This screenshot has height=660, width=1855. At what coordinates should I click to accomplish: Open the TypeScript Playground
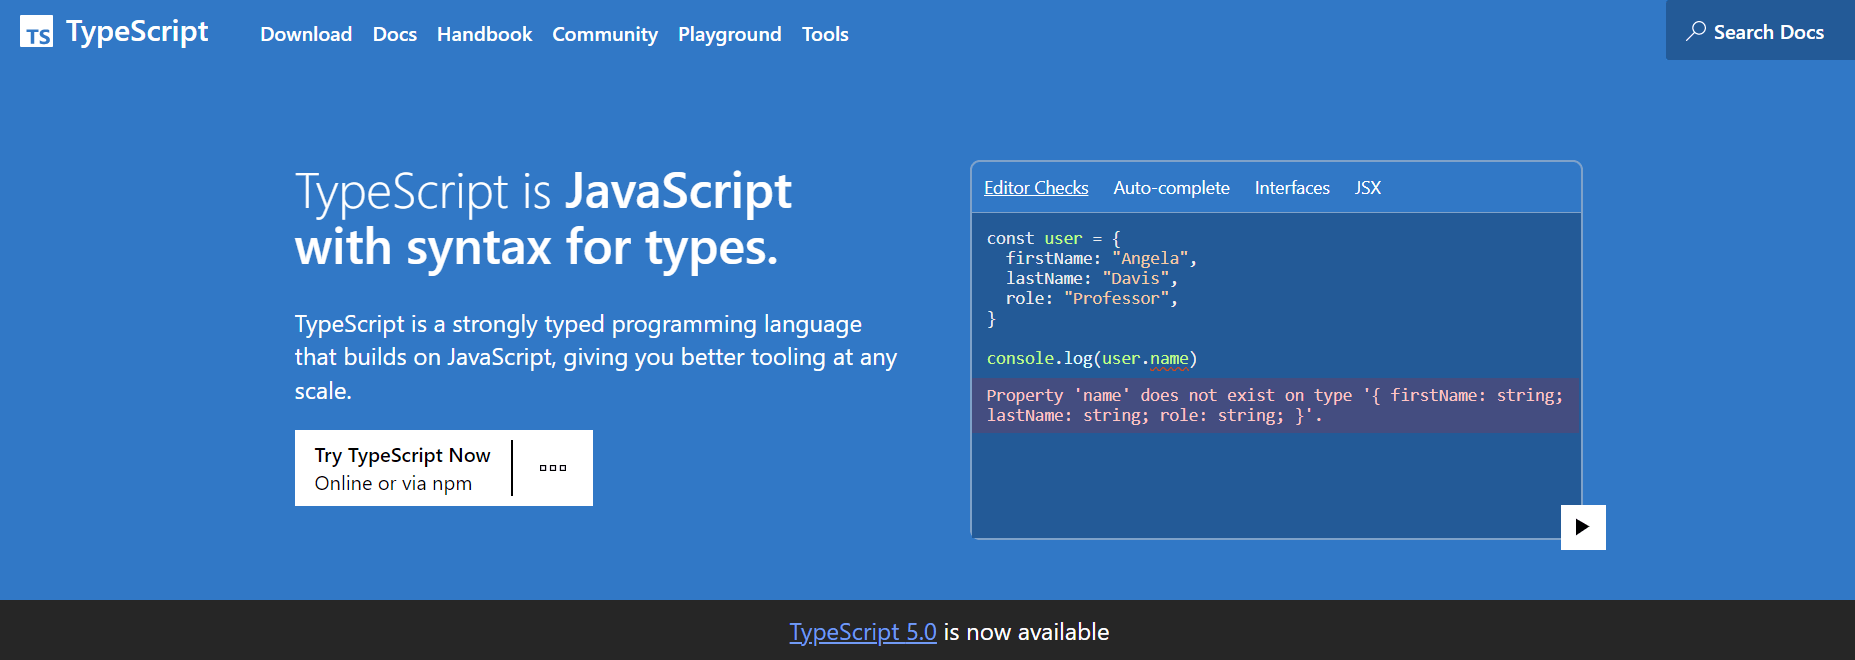(729, 34)
